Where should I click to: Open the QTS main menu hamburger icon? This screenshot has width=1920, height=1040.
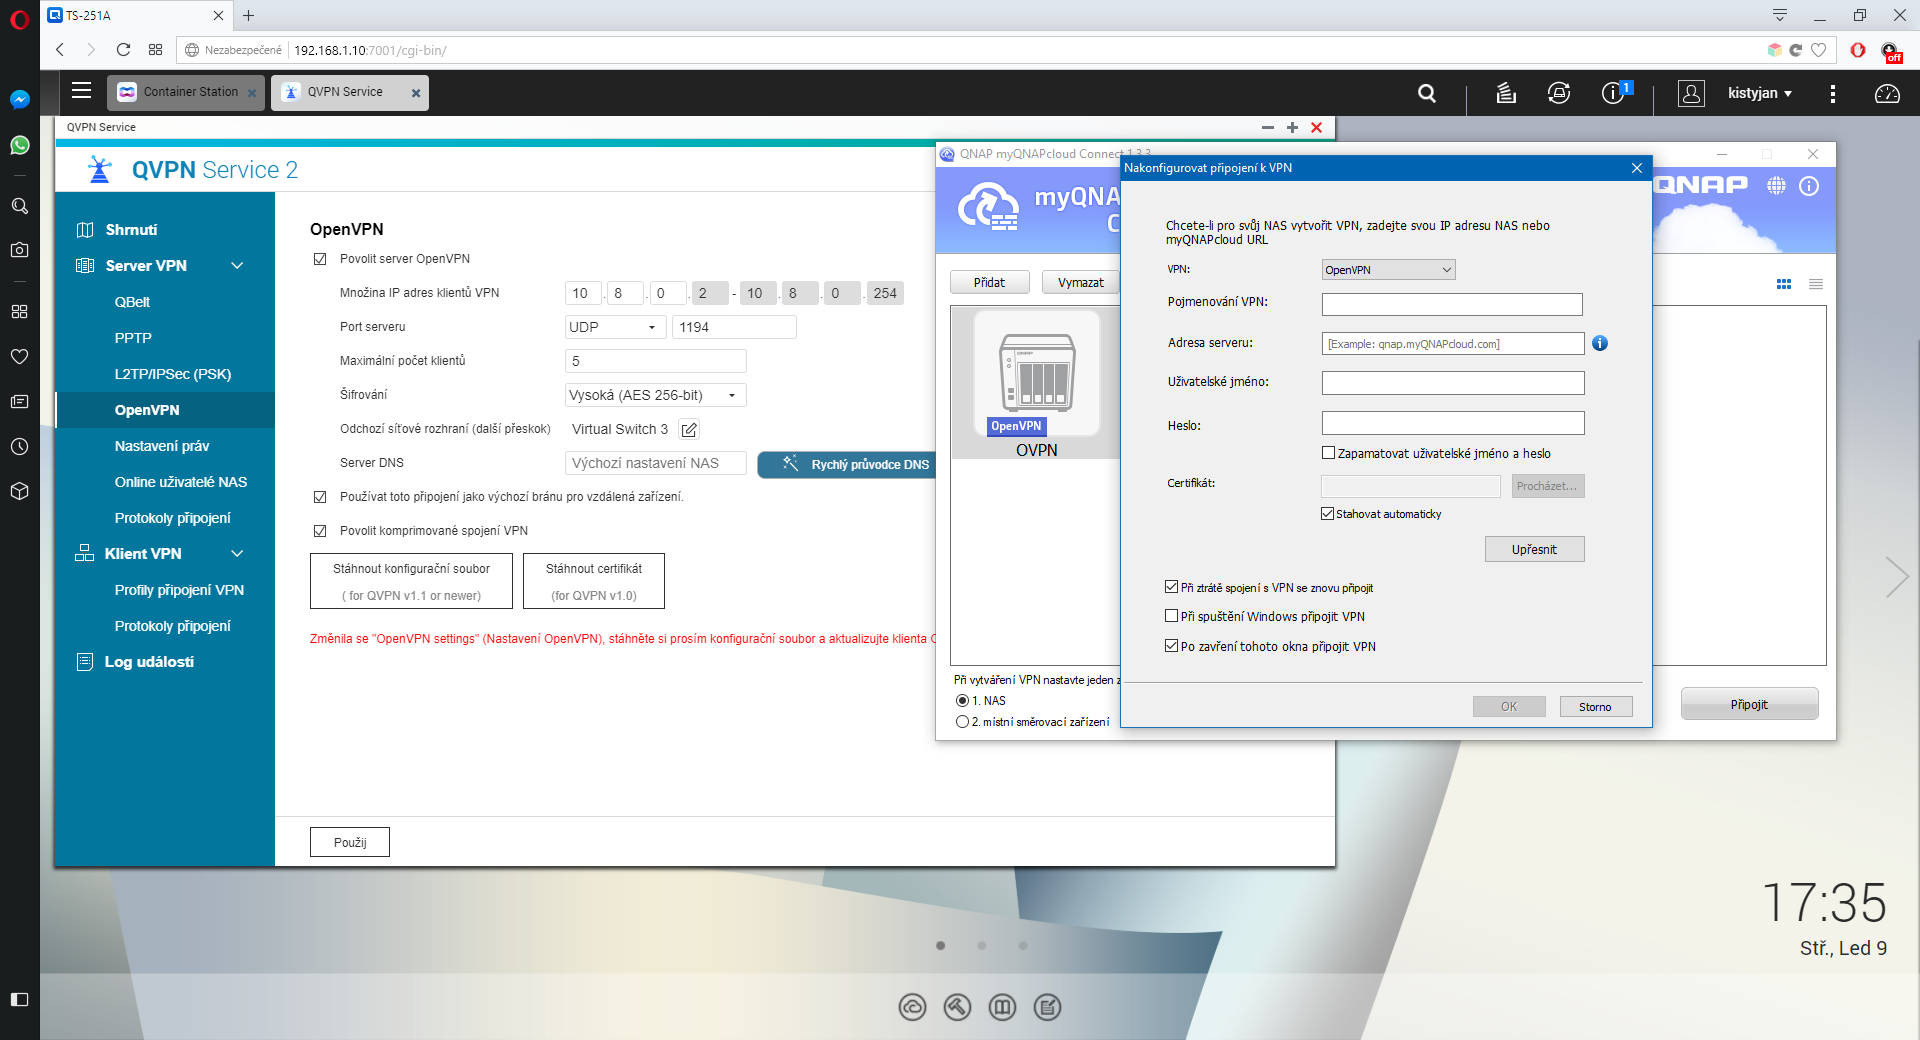coord(82,91)
